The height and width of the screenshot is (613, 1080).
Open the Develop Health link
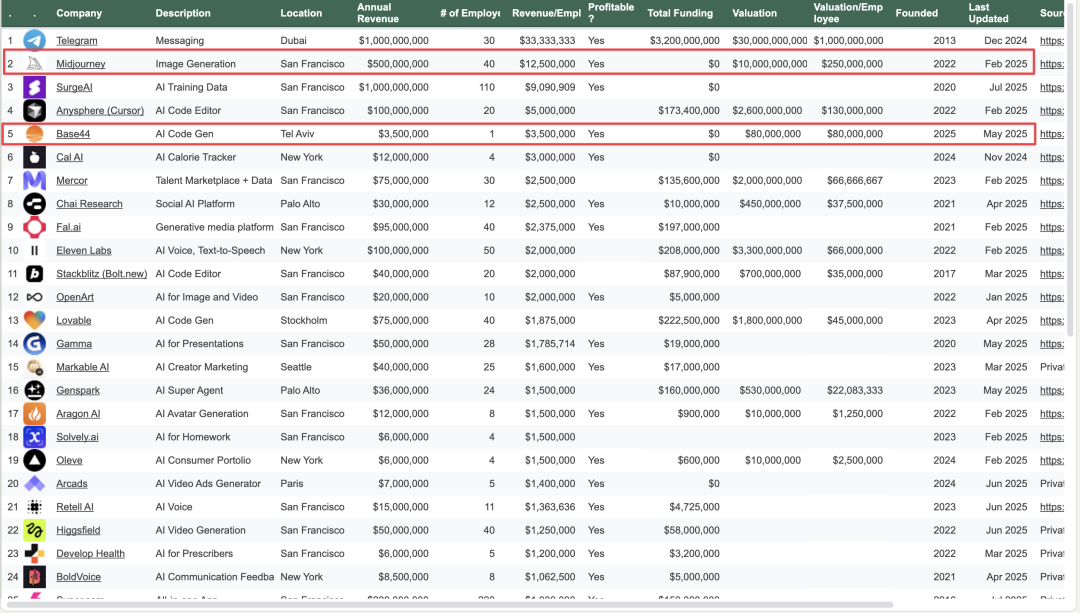(90, 554)
